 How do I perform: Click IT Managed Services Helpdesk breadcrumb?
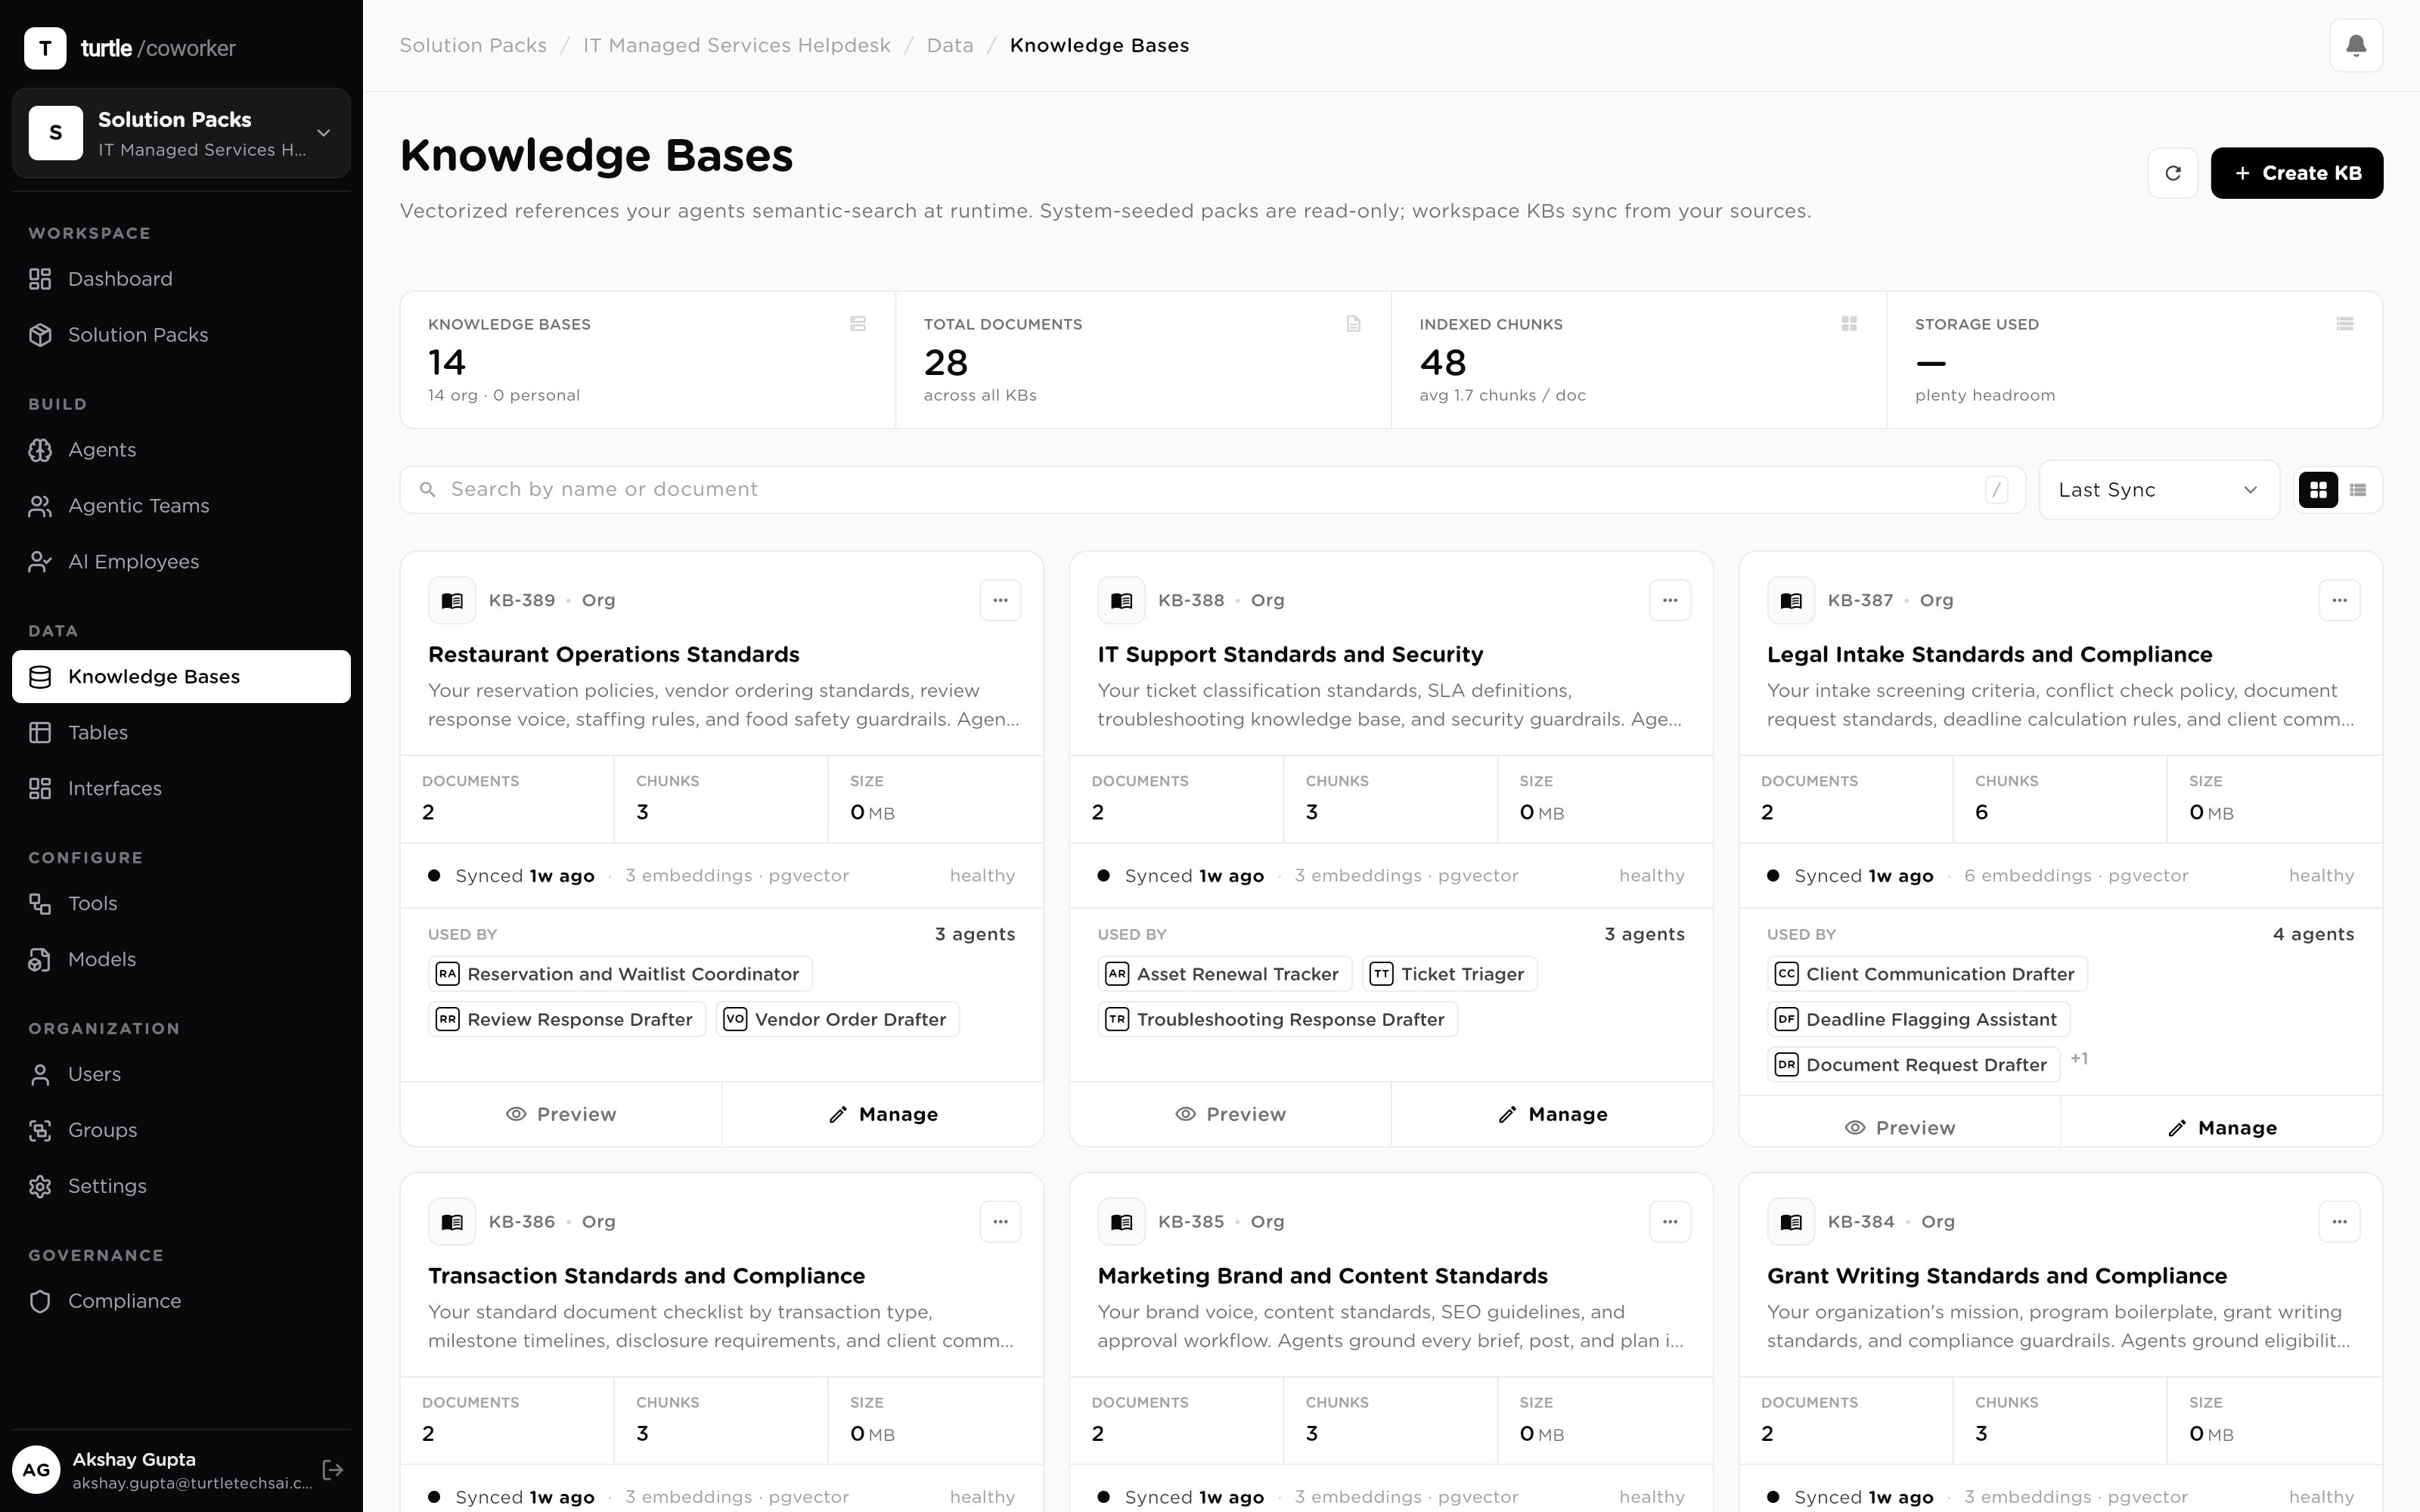point(737,45)
